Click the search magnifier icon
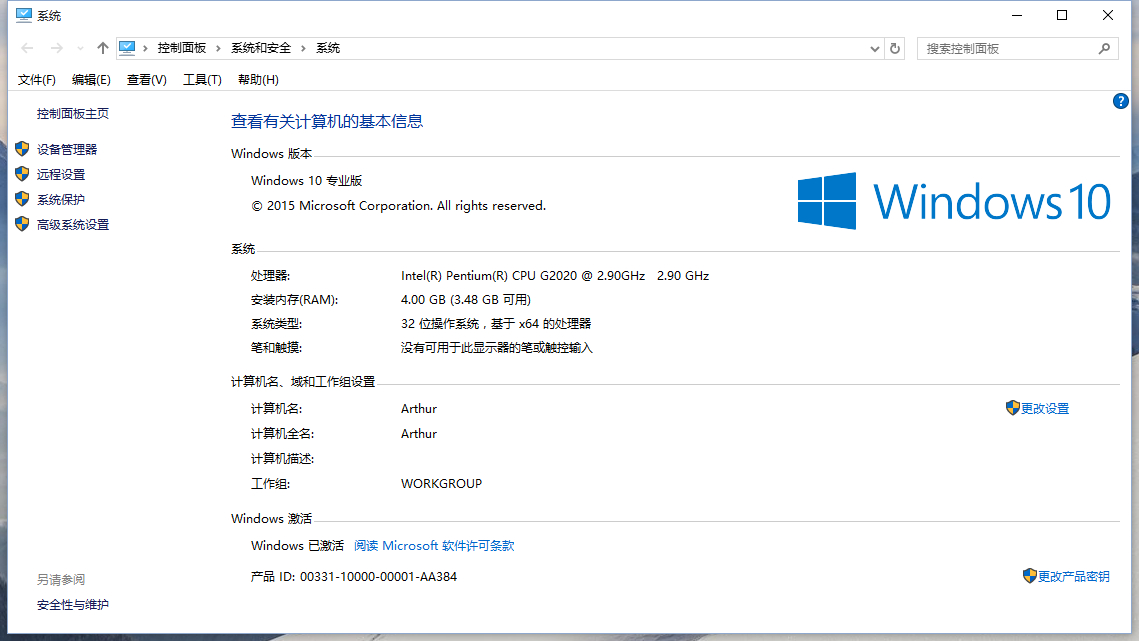 point(1104,49)
